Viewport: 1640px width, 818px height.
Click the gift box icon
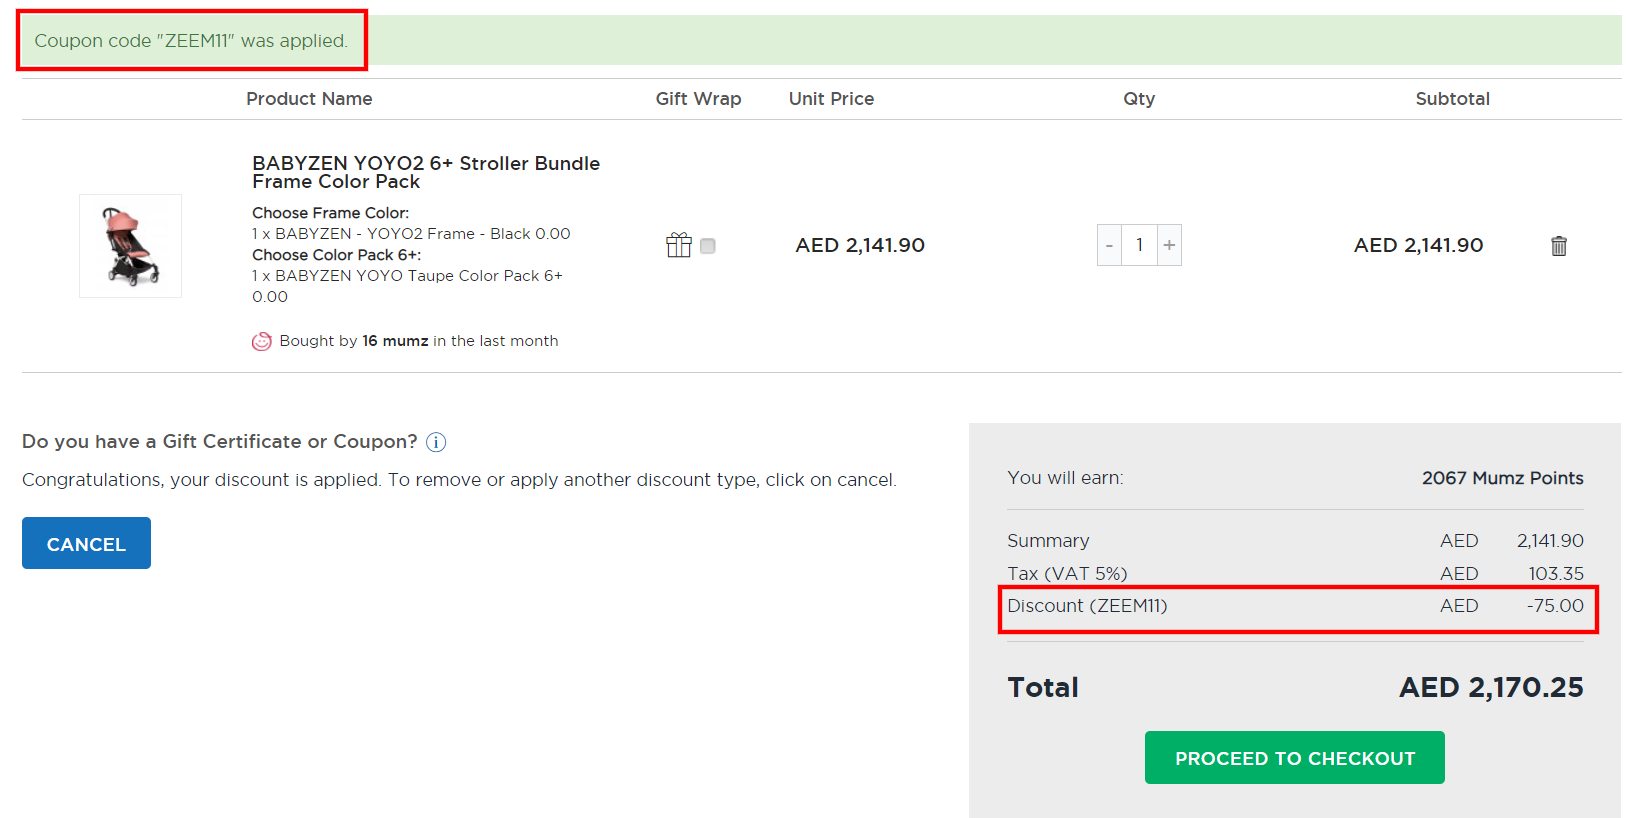point(679,245)
